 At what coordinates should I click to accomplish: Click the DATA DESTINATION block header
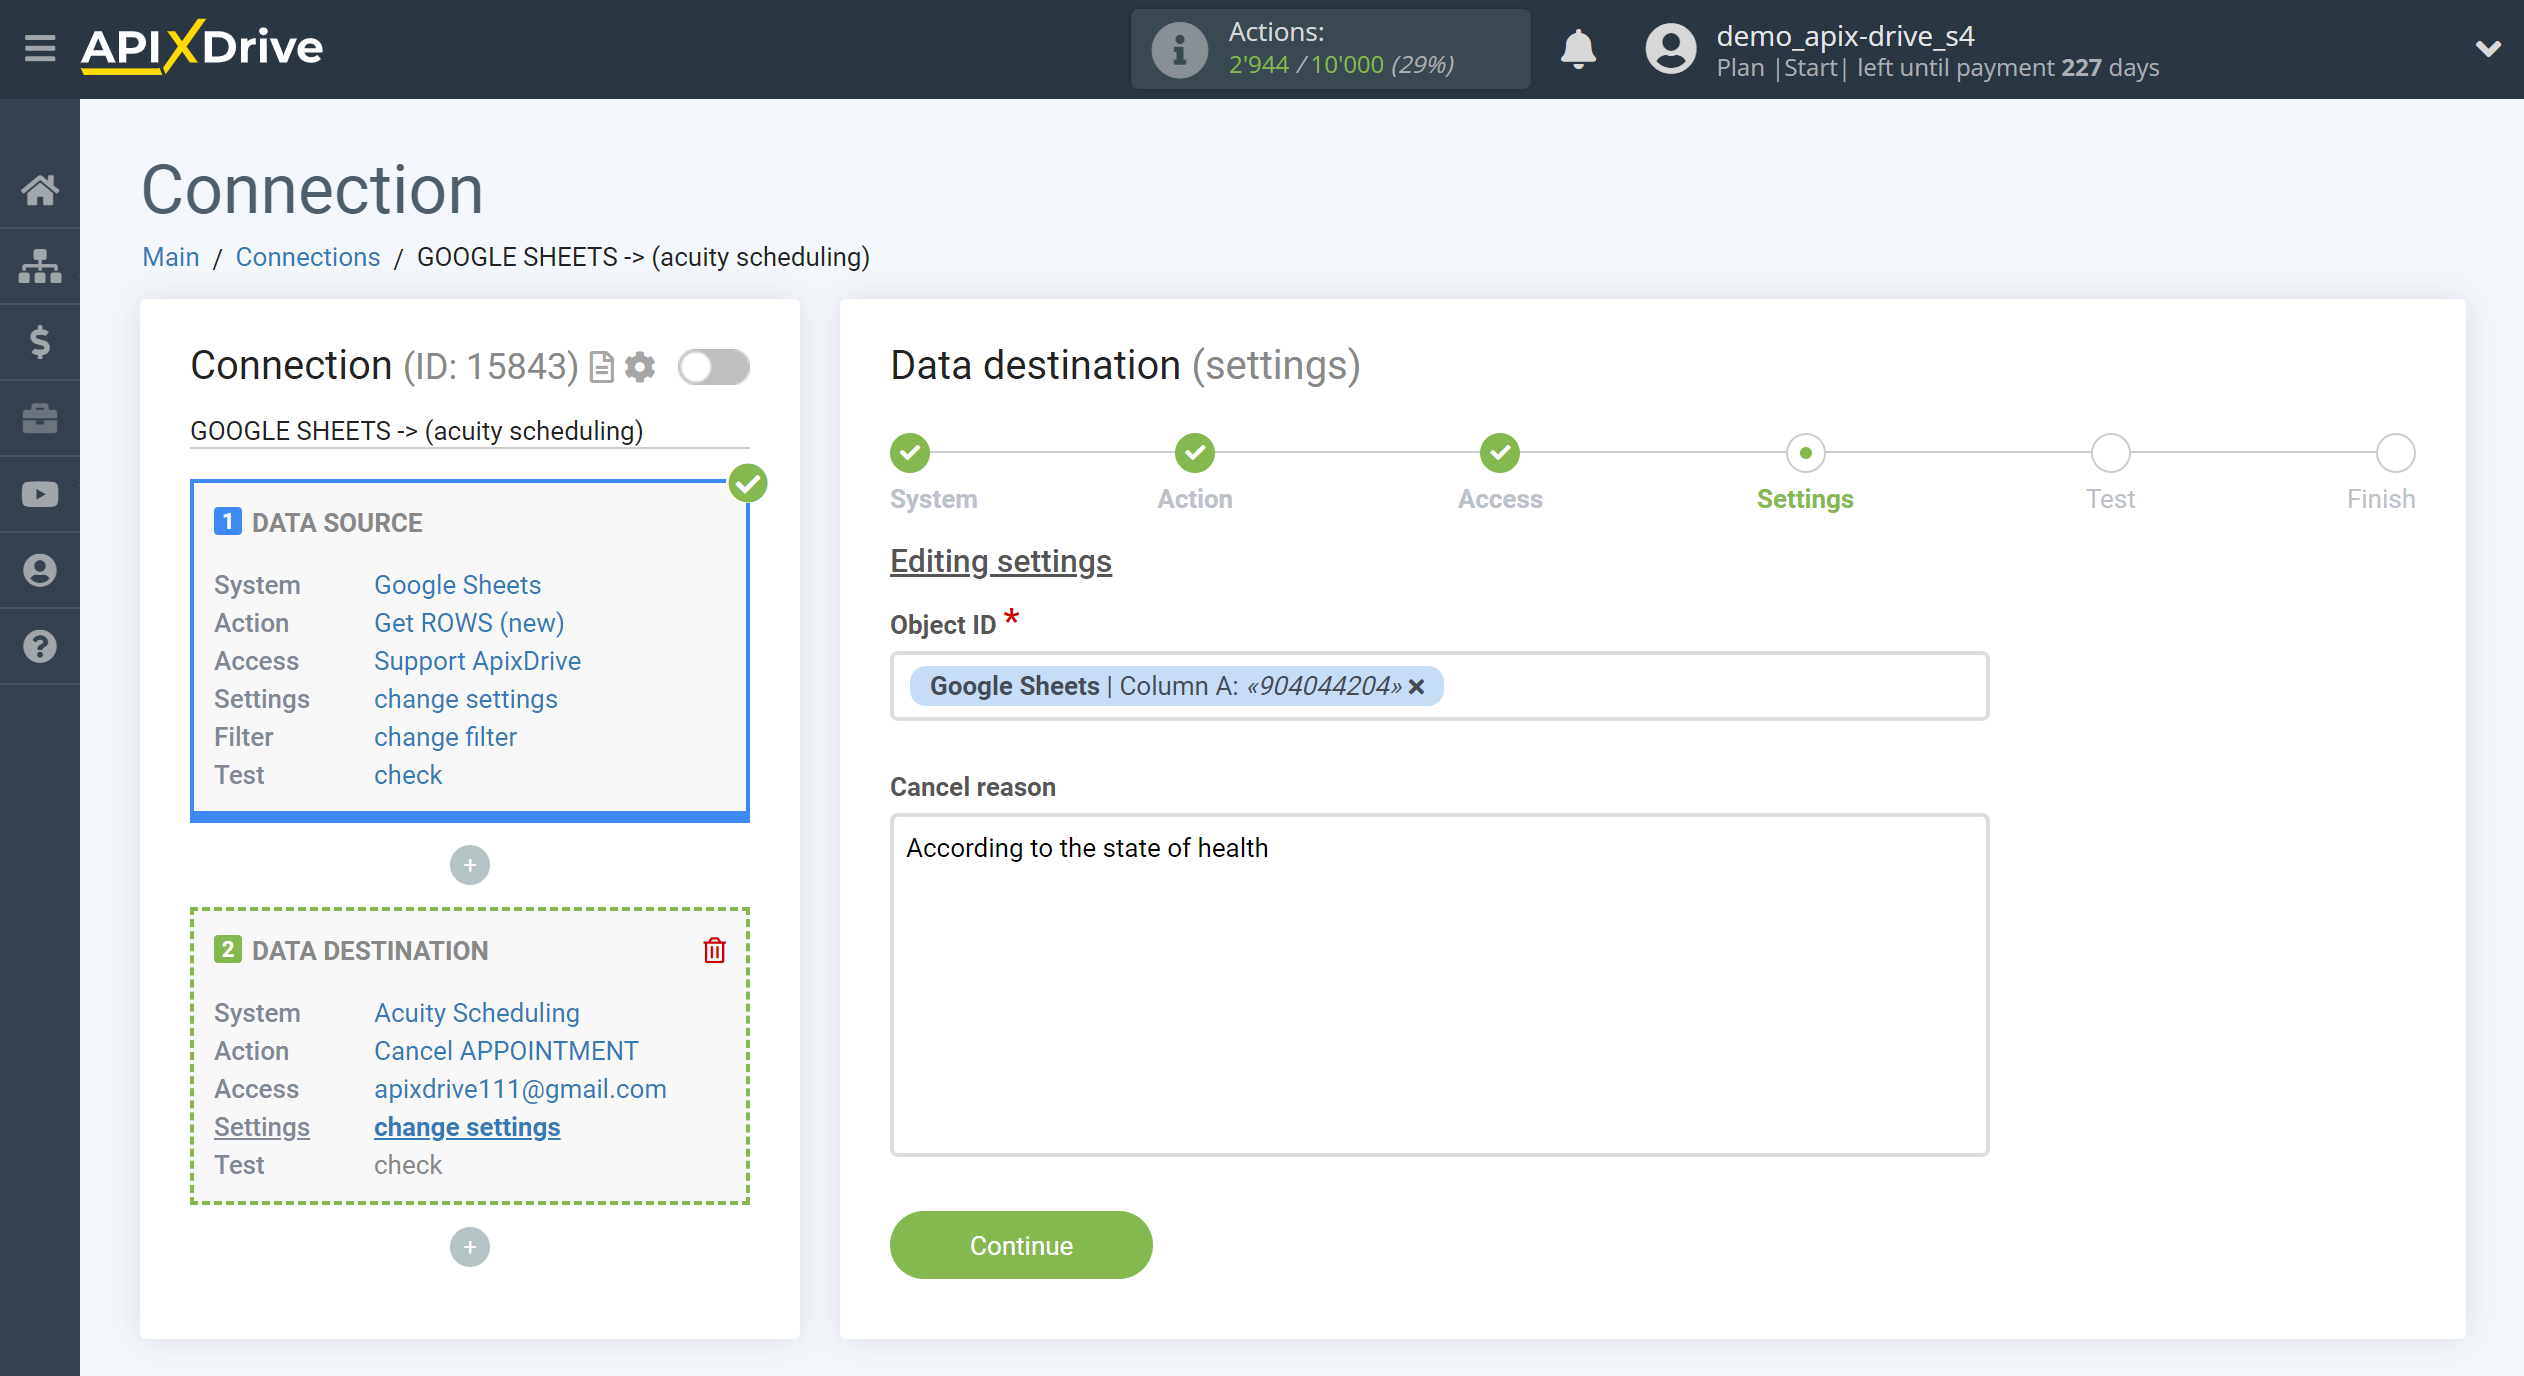(x=370, y=951)
